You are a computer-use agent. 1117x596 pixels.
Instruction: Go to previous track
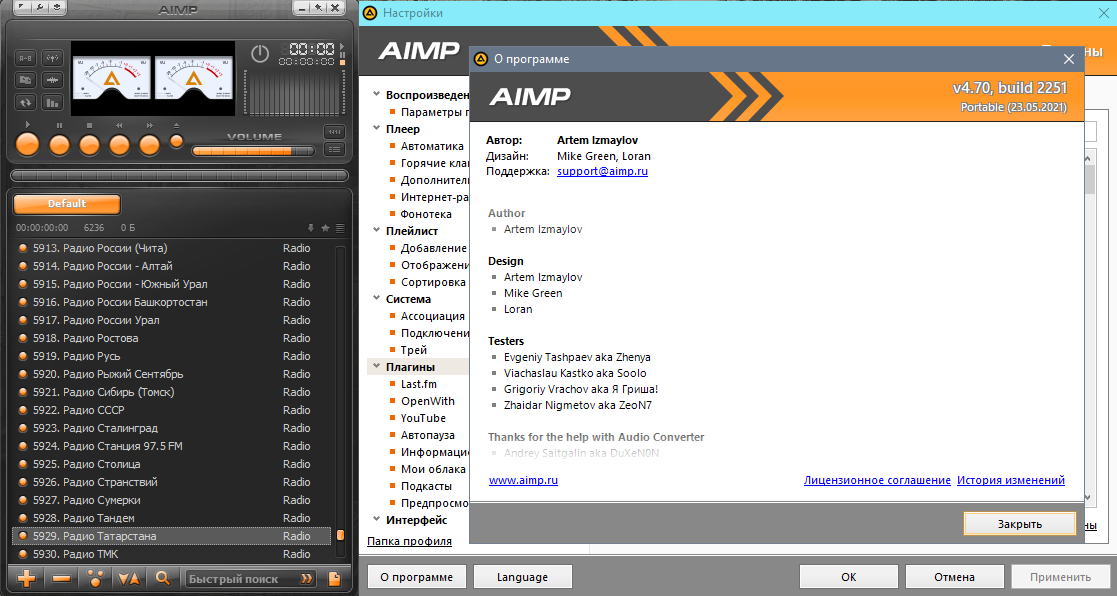click(119, 145)
